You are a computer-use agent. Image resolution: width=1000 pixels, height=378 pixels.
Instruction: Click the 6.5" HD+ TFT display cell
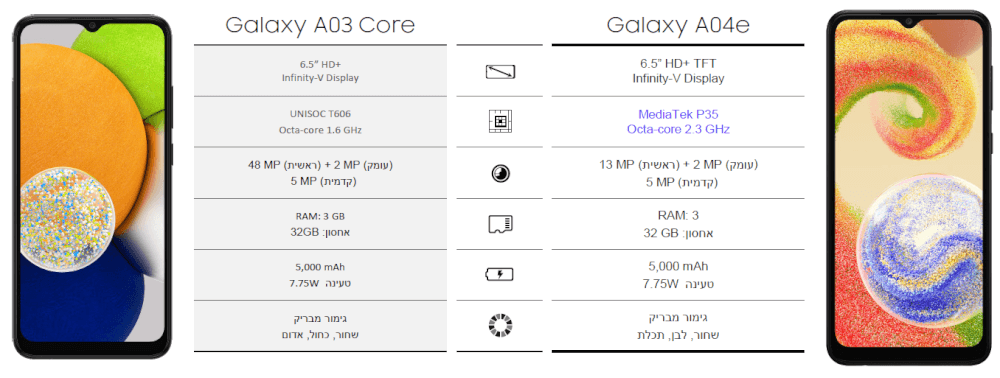678,71
